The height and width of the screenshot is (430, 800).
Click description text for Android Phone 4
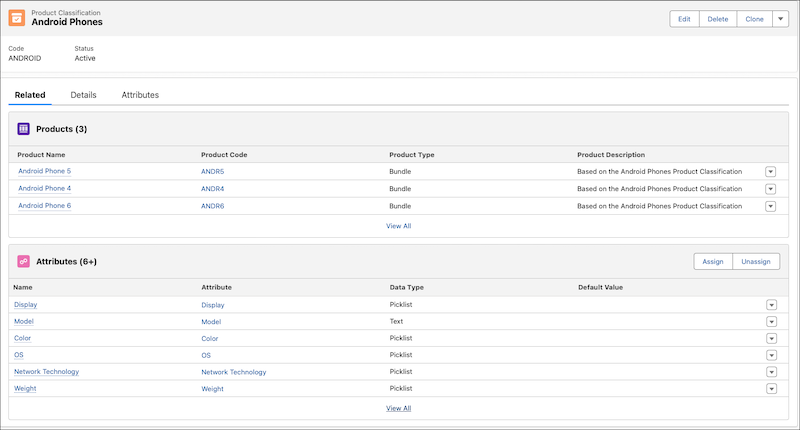pyautogui.click(x=660, y=189)
